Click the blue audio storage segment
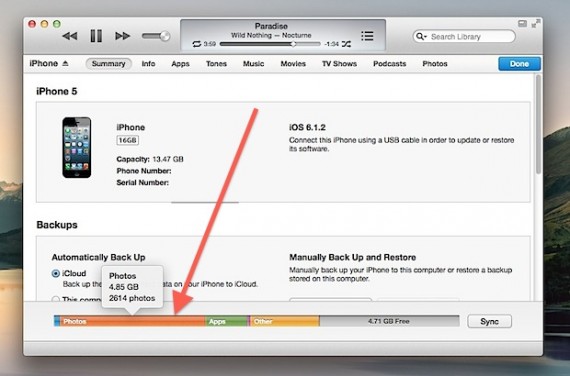Viewport: 570px width, 376px height. pyautogui.click(x=57, y=321)
